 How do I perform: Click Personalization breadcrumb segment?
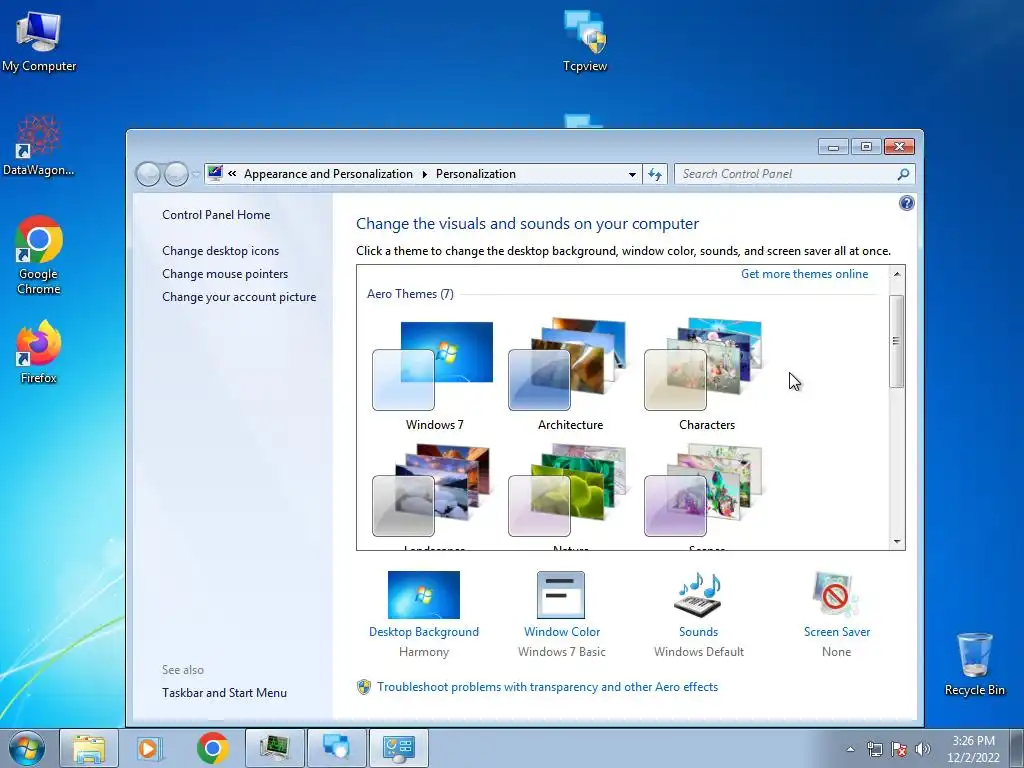click(475, 174)
